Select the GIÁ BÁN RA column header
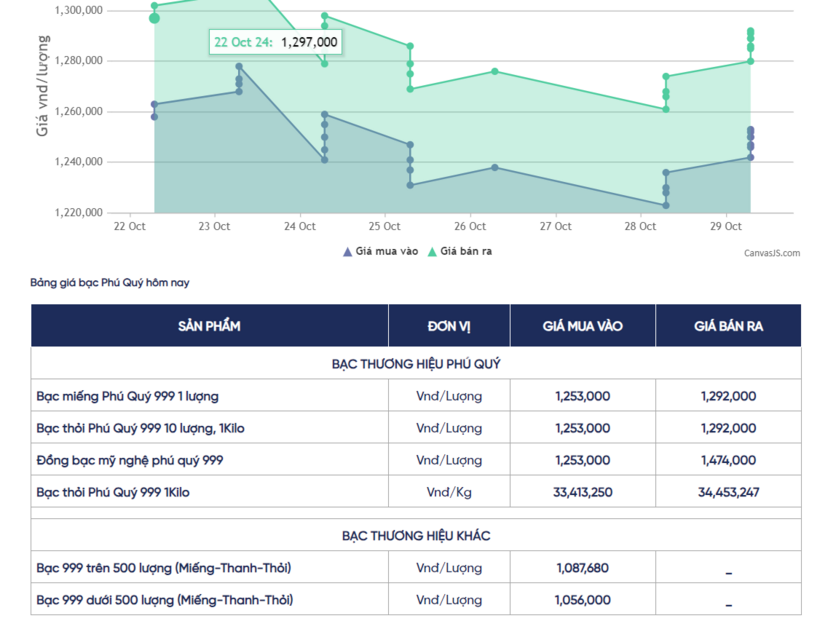820x629 pixels. coord(728,326)
